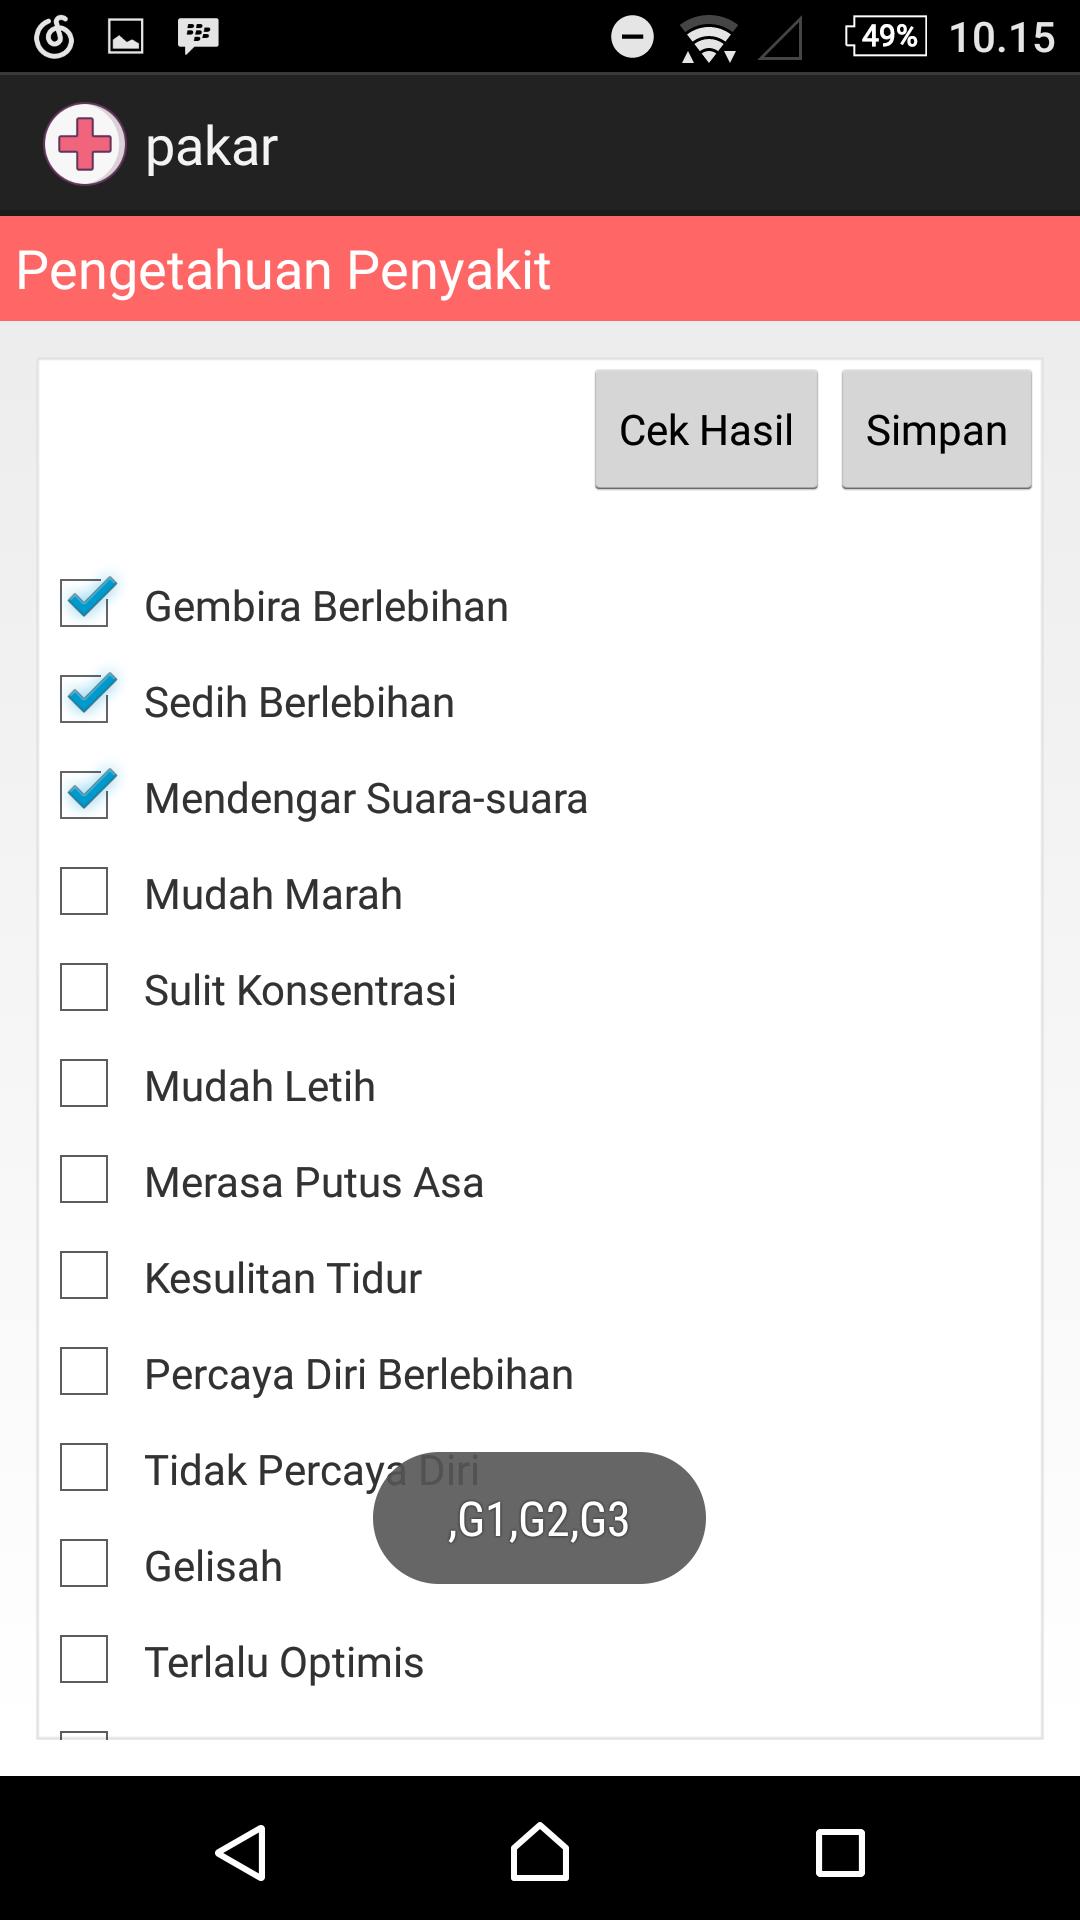Check the Kesulitan Tidur option

(84, 1275)
